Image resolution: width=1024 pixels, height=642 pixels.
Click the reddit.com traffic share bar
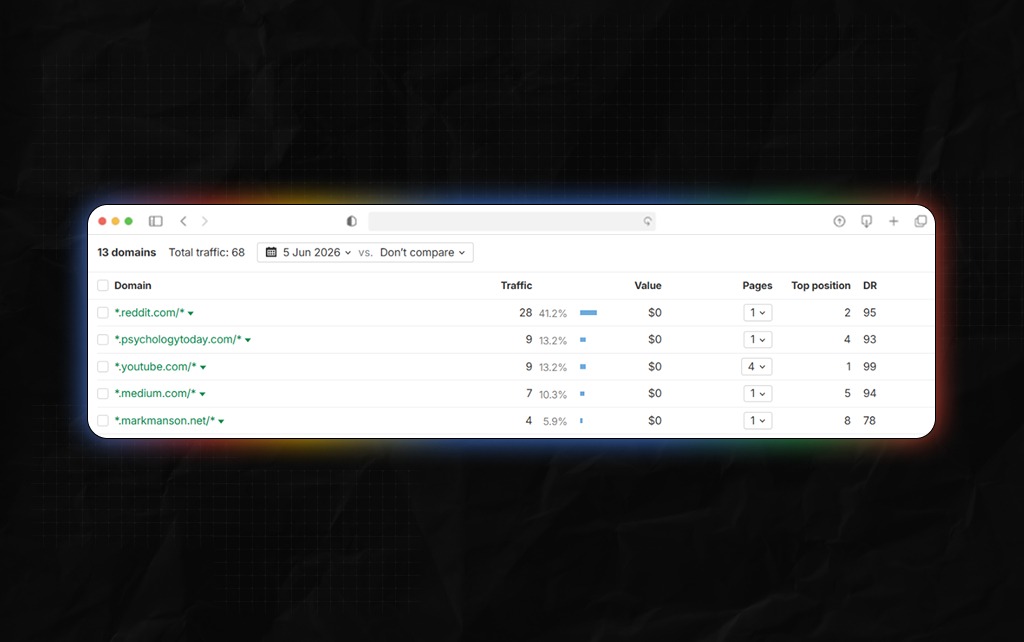588,313
